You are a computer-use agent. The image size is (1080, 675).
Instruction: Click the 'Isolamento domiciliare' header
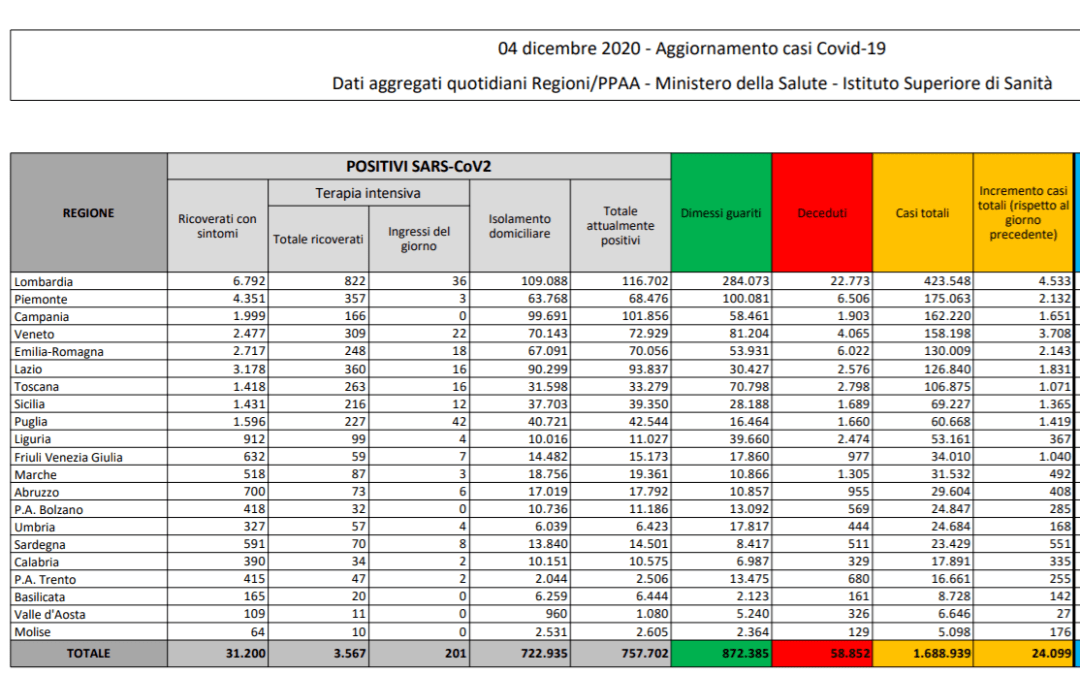(x=520, y=226)
